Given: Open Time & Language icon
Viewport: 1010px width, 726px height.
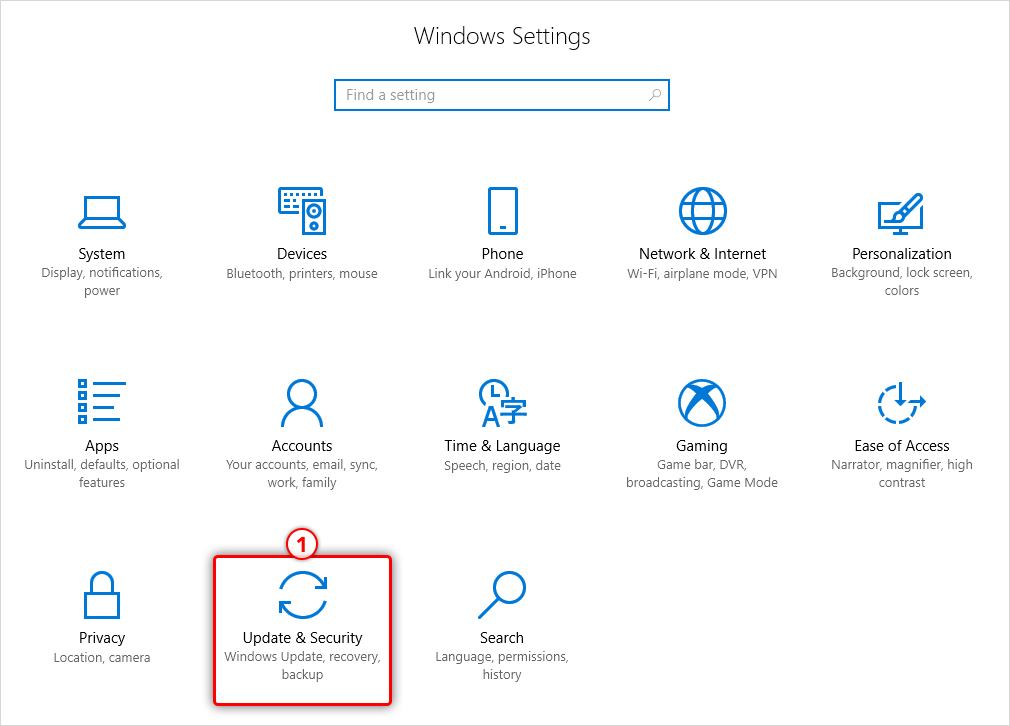Looking at the screenshot, I should (x=502, y=403).
